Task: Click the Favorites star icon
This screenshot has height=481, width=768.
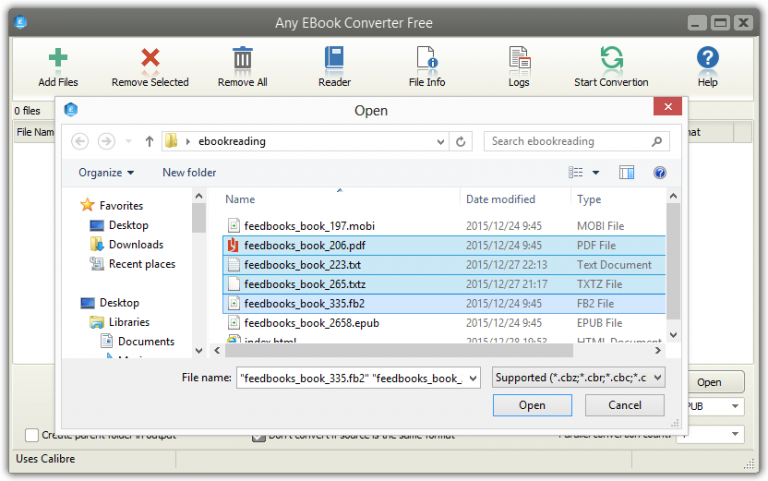Action: click(x=87, y=205)
